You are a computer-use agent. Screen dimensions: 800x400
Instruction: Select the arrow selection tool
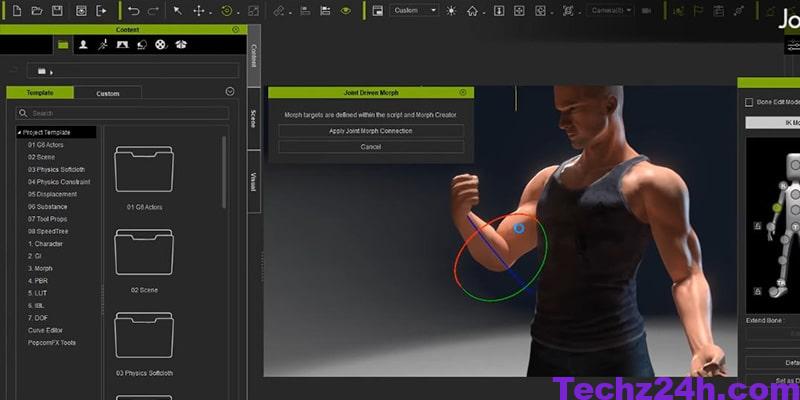coord(178,11)
